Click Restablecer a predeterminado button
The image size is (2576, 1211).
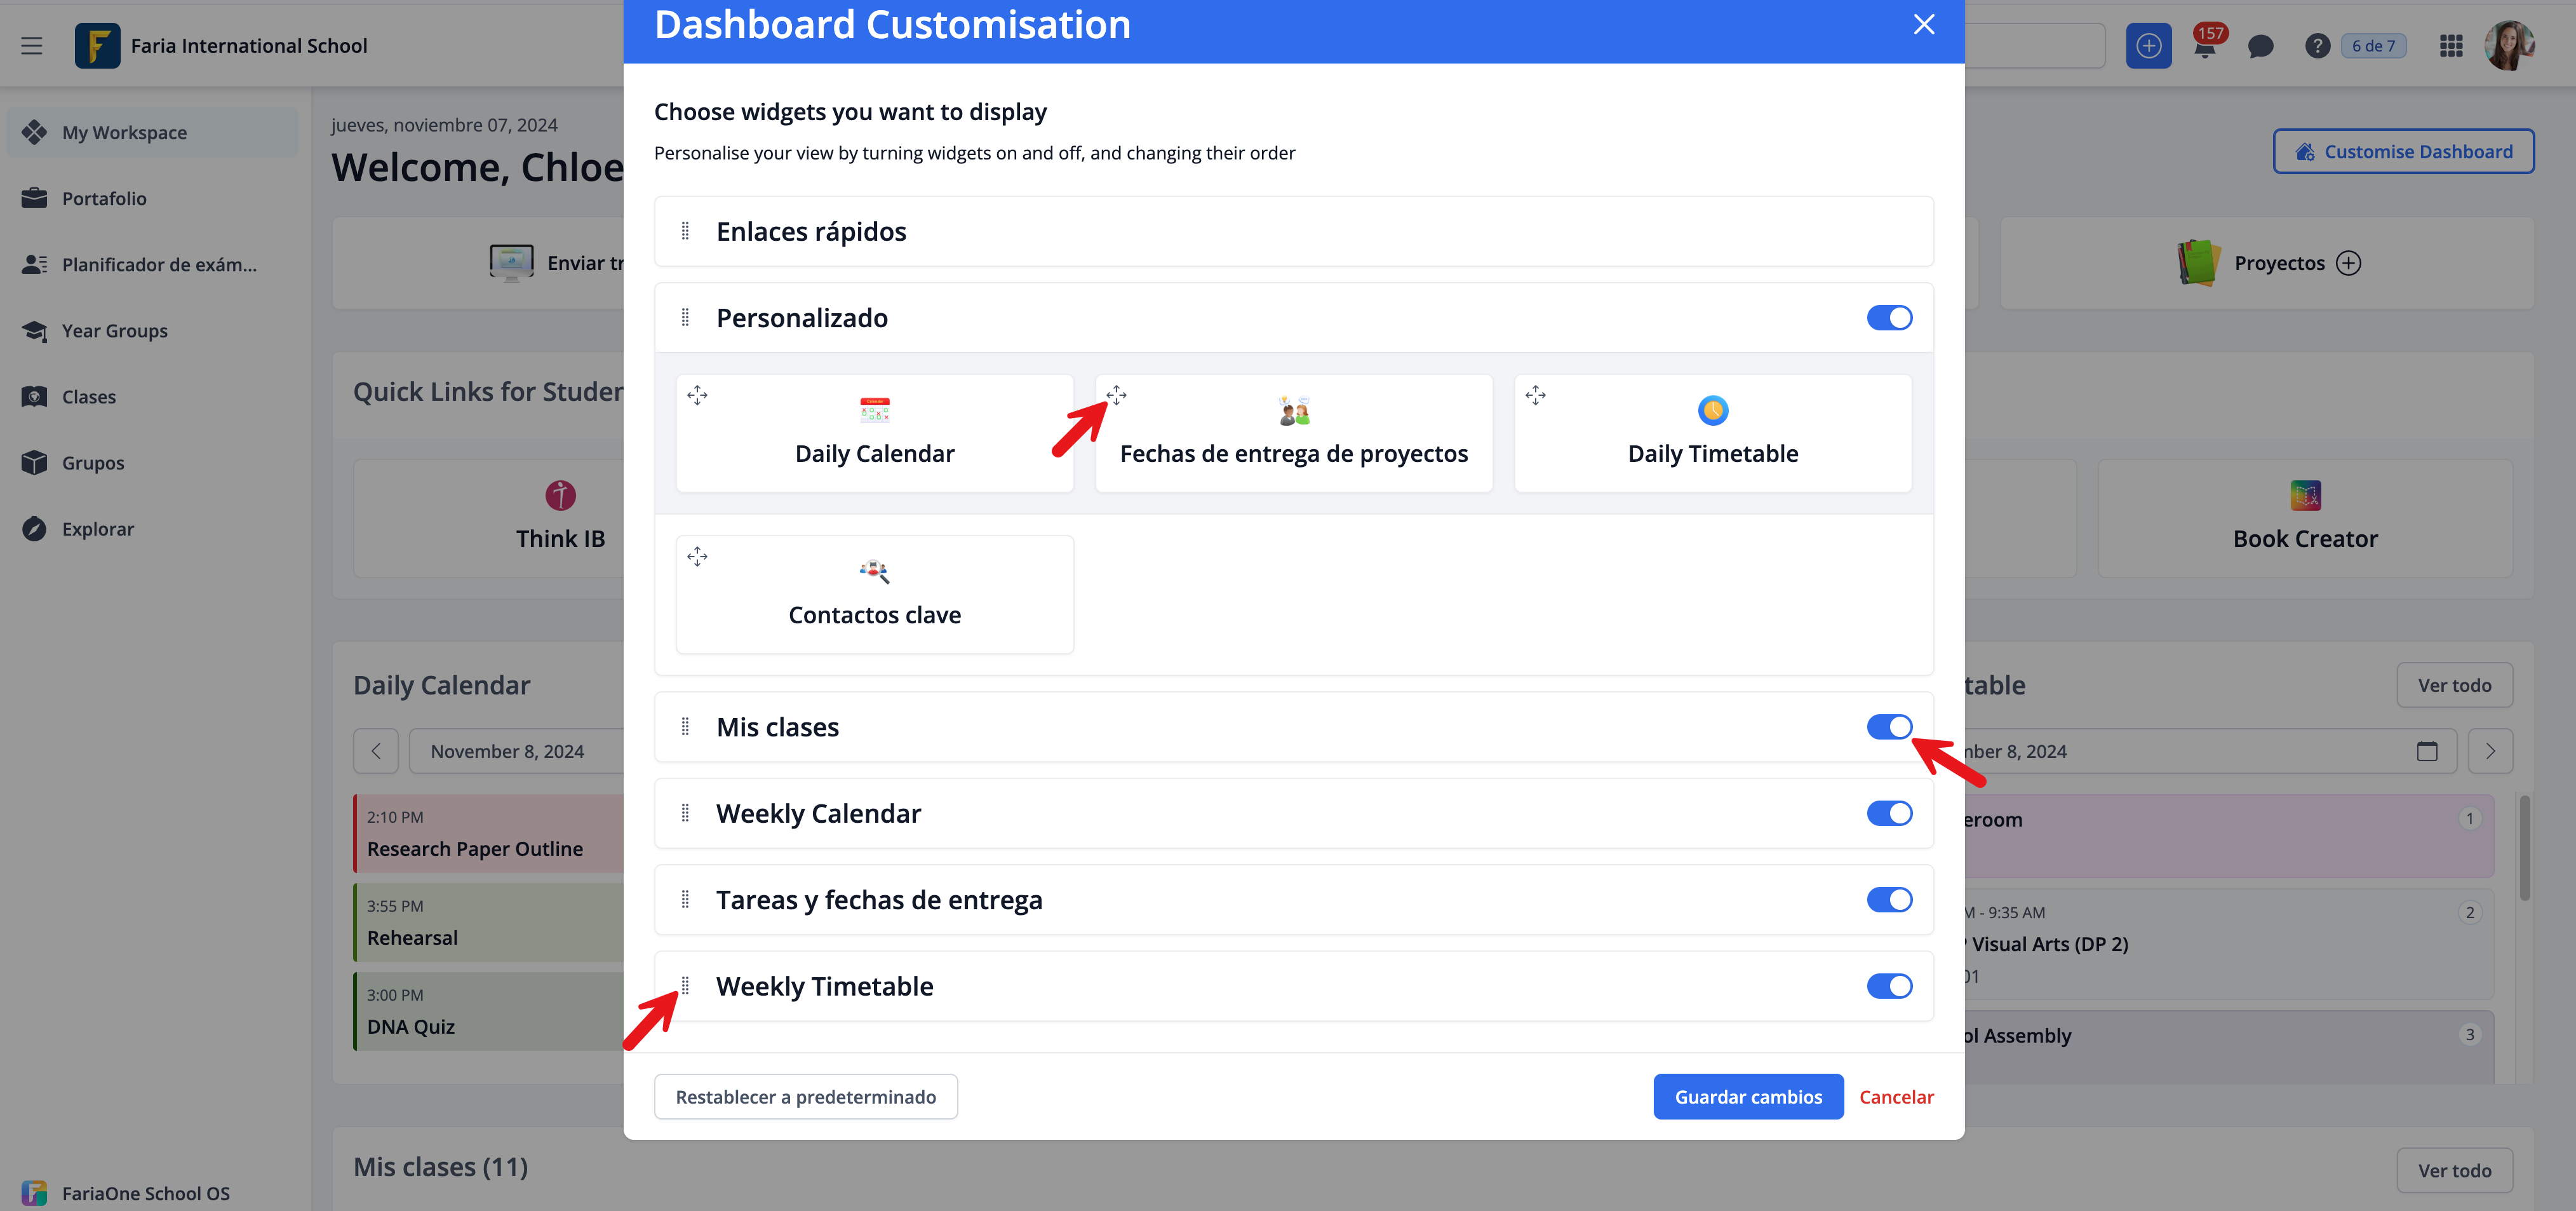tap(805, 1097)
